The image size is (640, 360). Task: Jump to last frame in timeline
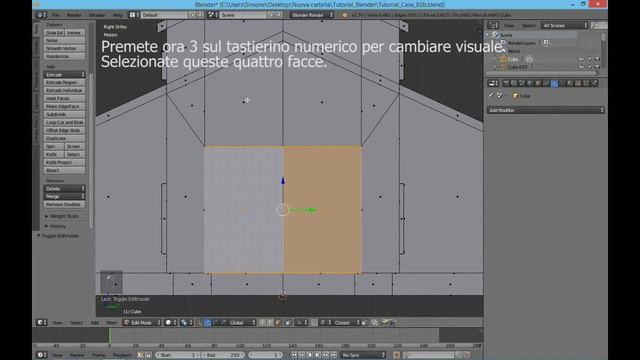[334, 355]
